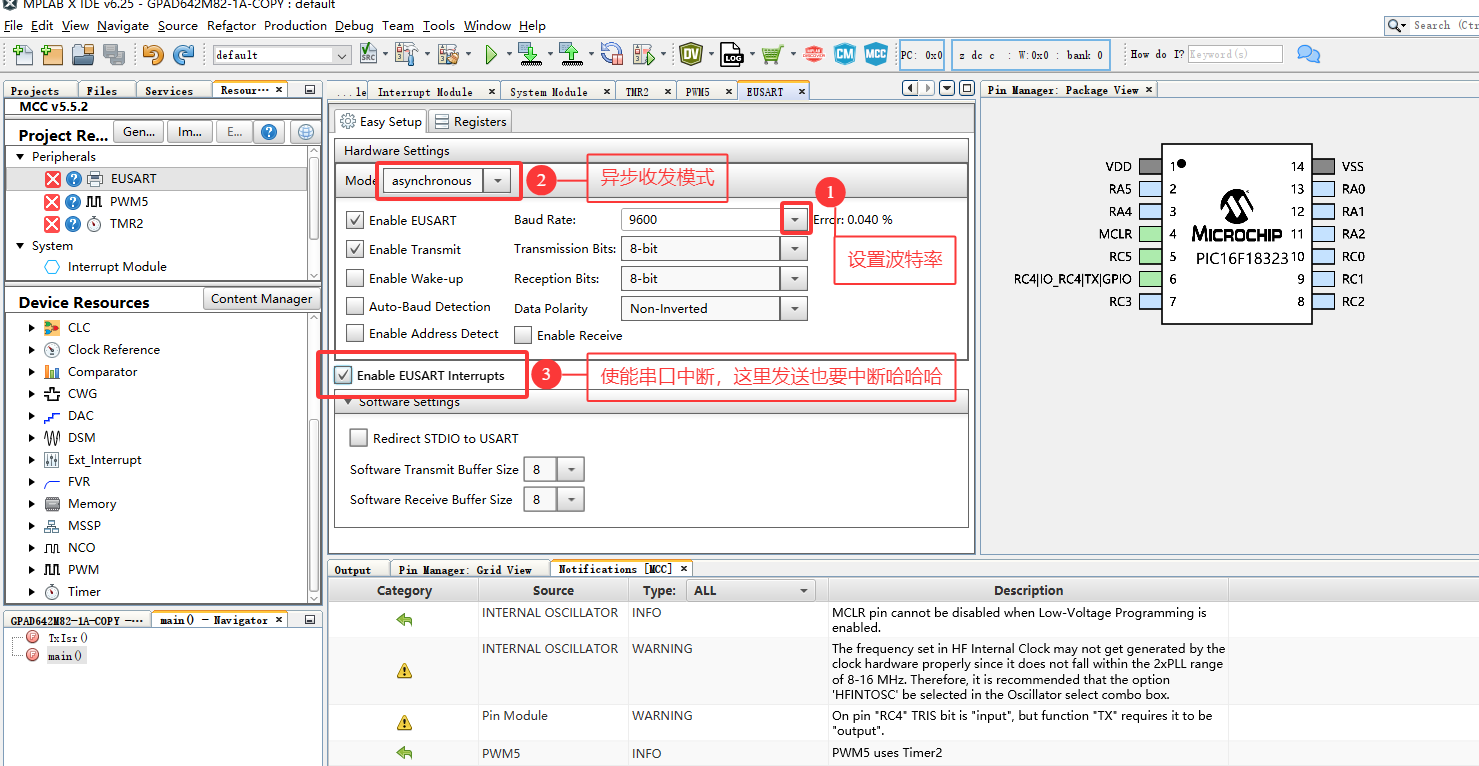Click the Import button
The width and height of the screenshot is (1479, 766).
pos(190,132)
